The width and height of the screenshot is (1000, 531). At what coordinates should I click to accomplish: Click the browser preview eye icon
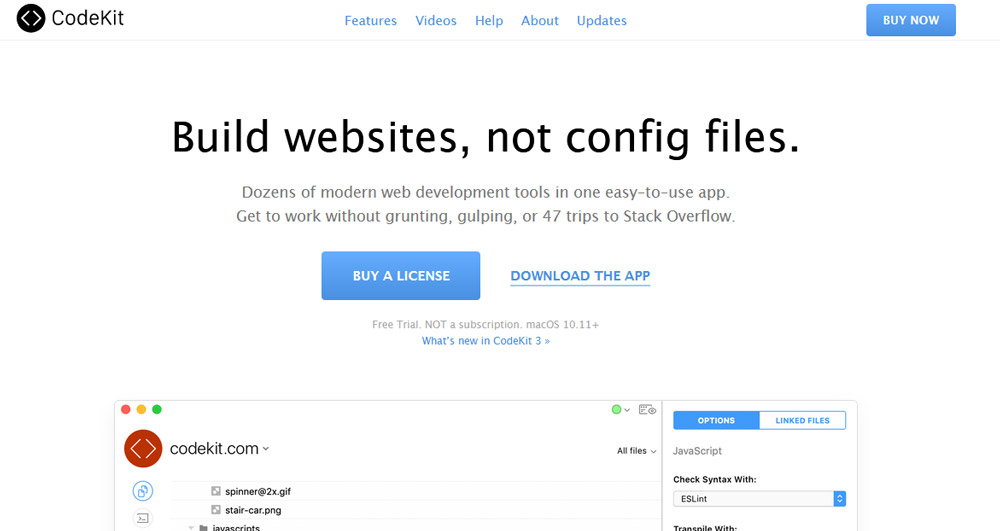coord(647,410)
